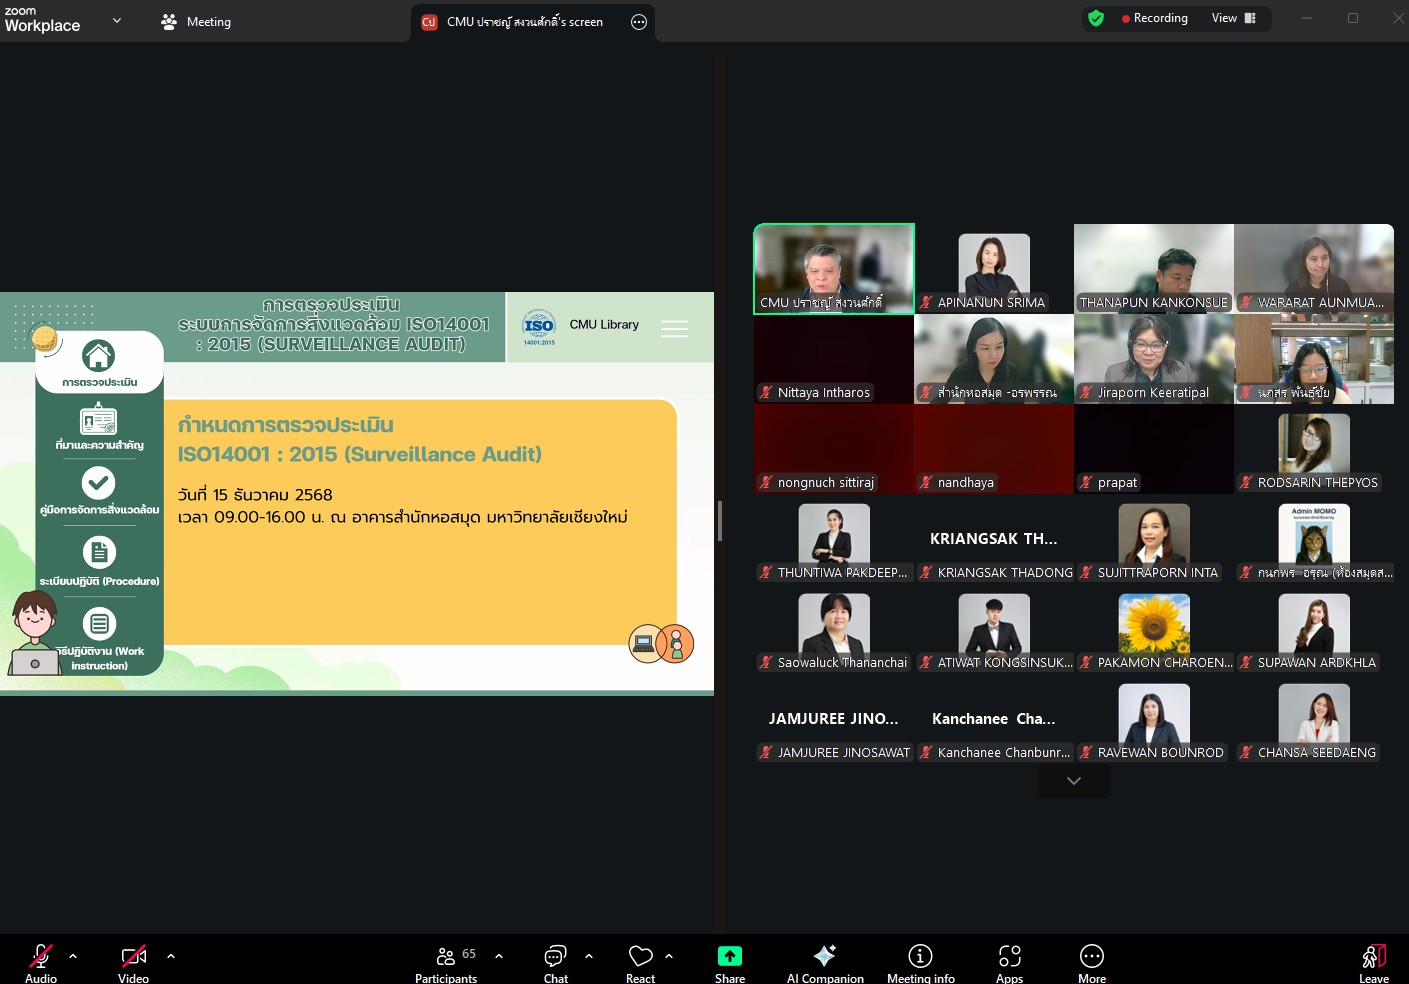The width and height of the screenshot is (1409, 984).
Task: Leave the meeting
Action: point(1373,963)
